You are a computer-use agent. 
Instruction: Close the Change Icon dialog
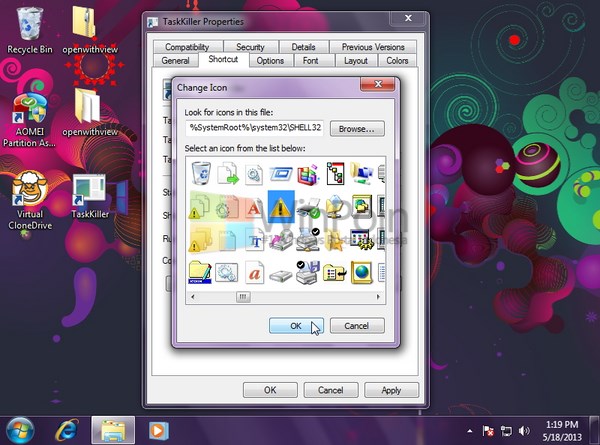pos(378,84)
